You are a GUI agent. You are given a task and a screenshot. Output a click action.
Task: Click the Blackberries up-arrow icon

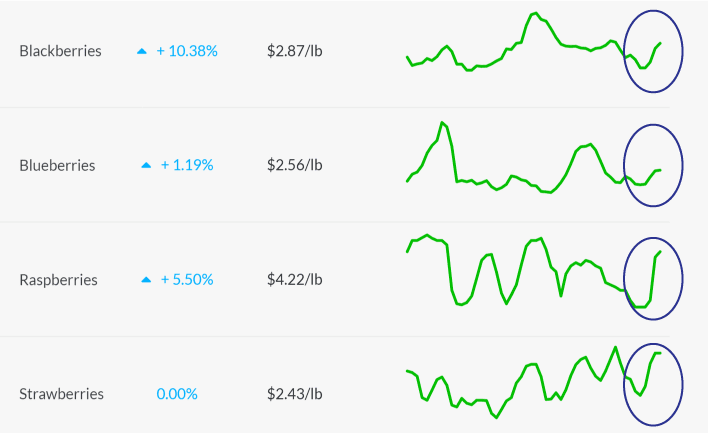pyautogui.click(x=142, y=51)
